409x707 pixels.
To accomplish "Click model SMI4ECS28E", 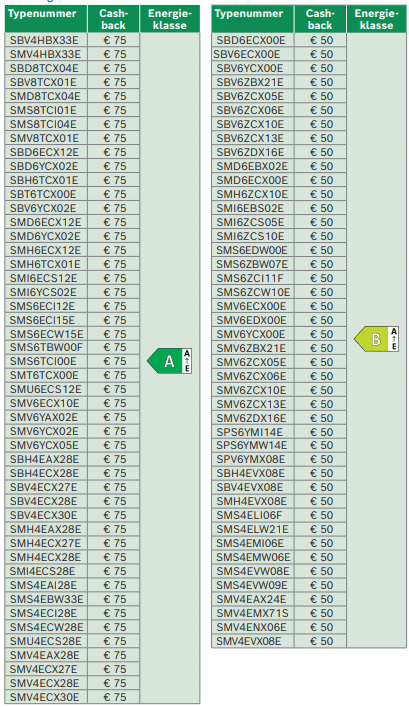I will (42, 571).
